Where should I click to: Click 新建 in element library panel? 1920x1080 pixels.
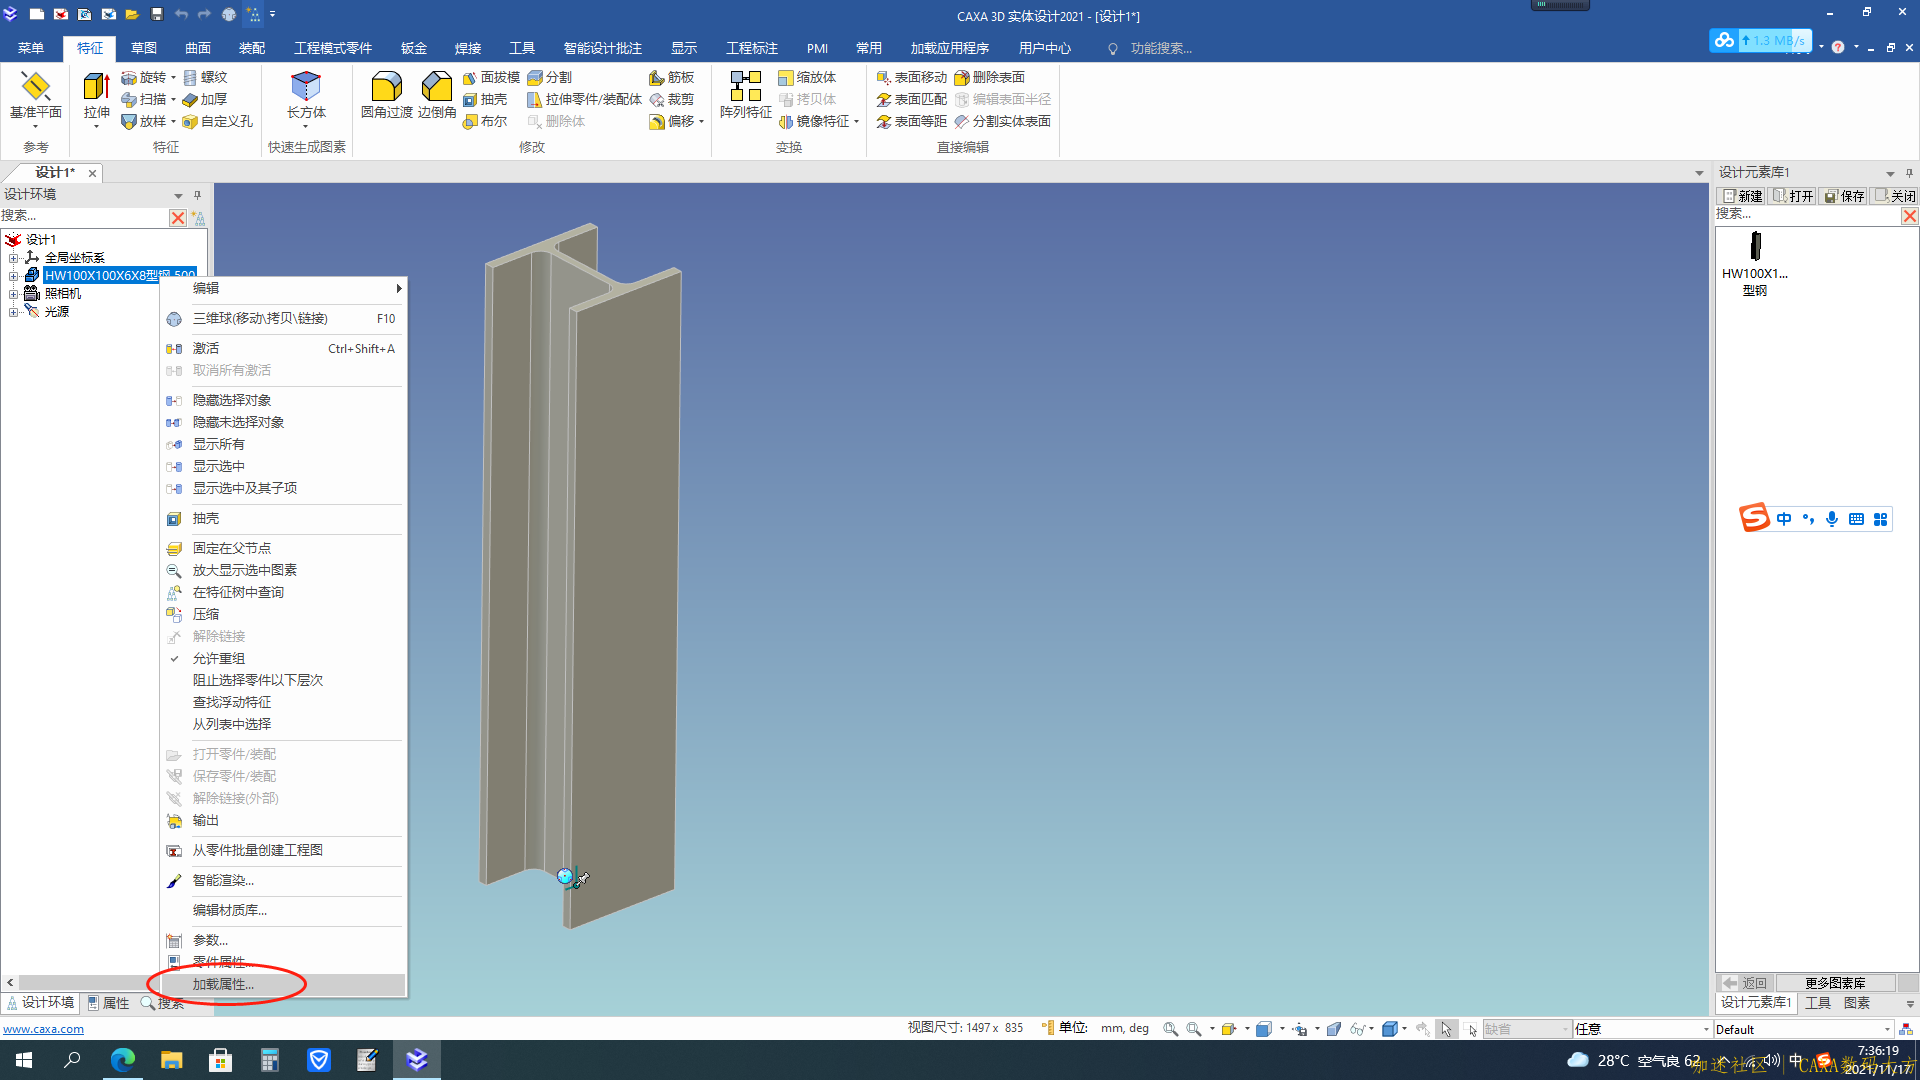point(1743,196)
